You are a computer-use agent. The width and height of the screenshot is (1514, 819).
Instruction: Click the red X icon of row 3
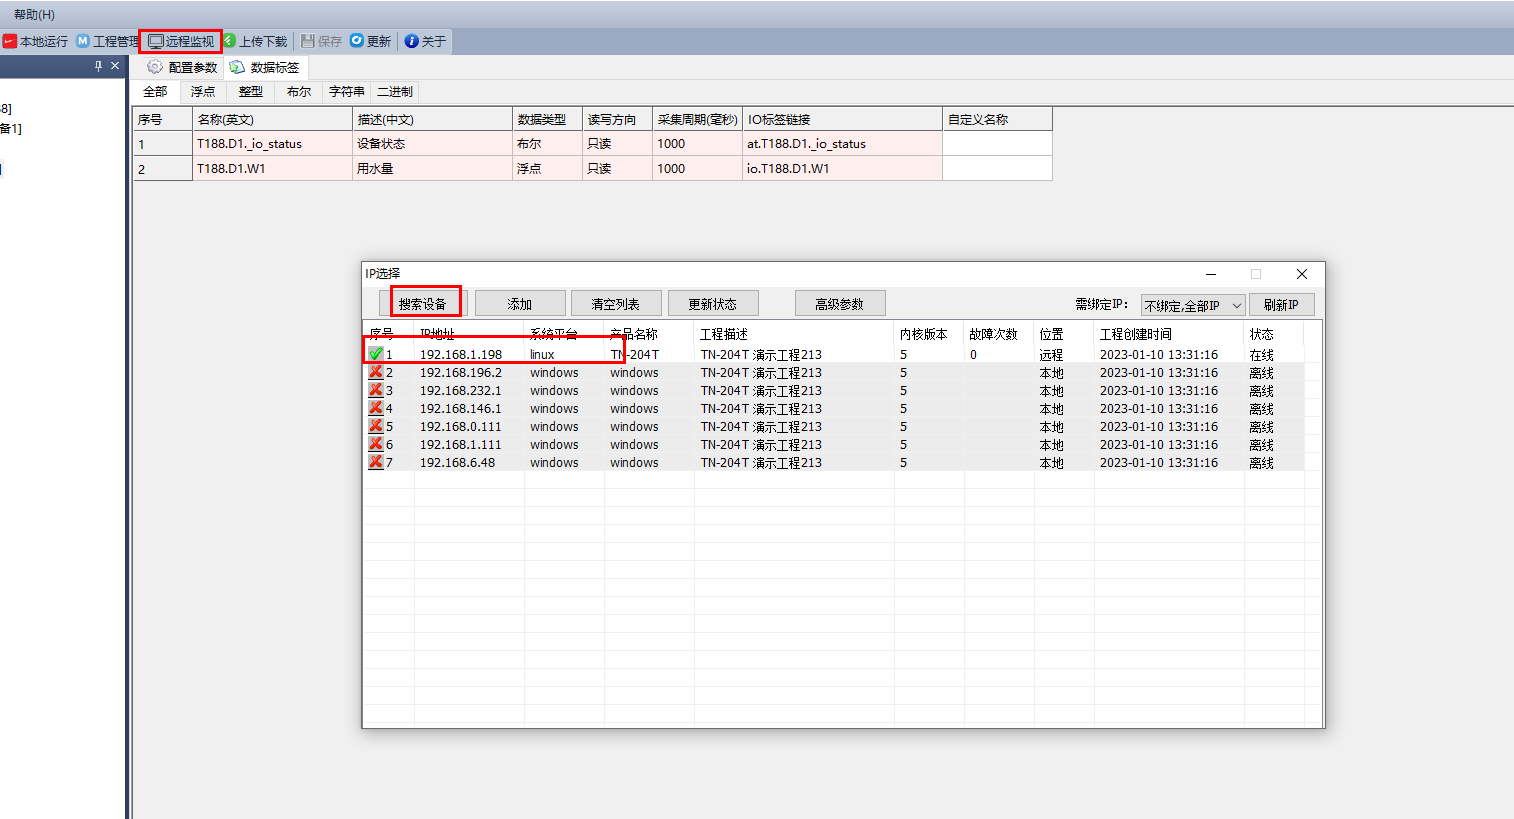376,390
